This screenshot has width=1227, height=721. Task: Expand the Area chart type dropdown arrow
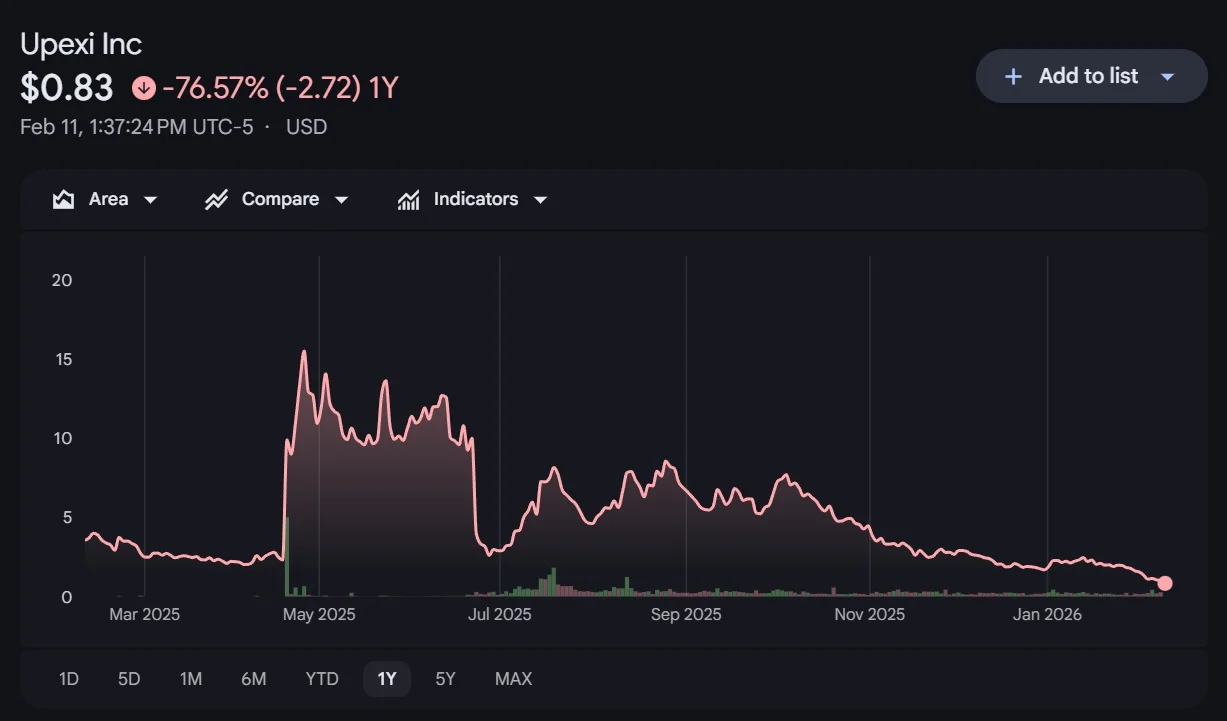151,200
